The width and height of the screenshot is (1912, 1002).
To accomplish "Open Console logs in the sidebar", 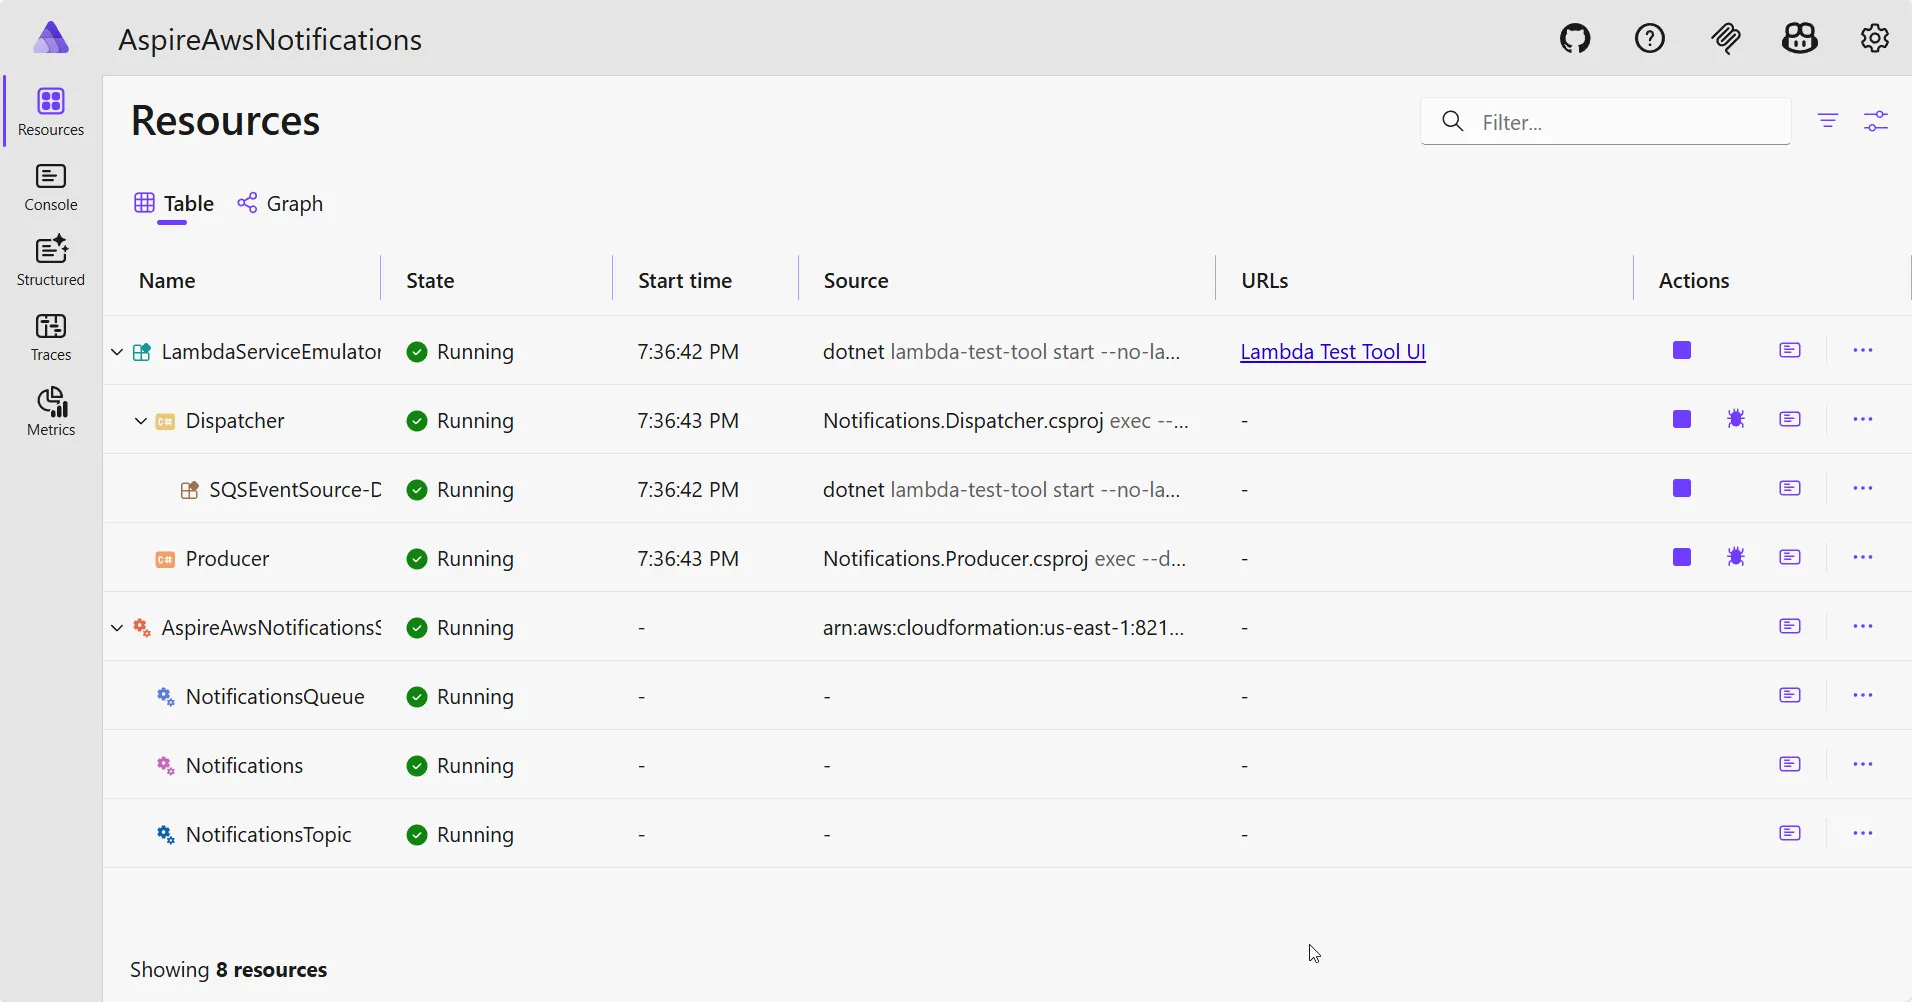I will pyautogui.click(x=51, y=188).
